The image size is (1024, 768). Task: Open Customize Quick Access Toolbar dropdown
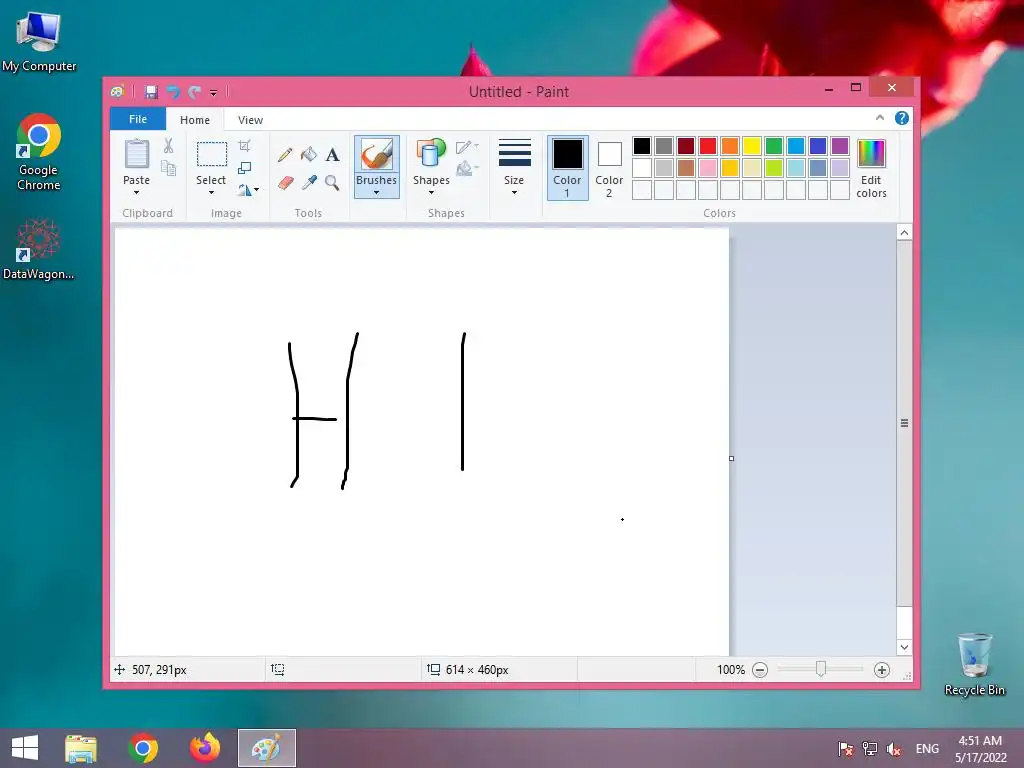tap(214, 93)
